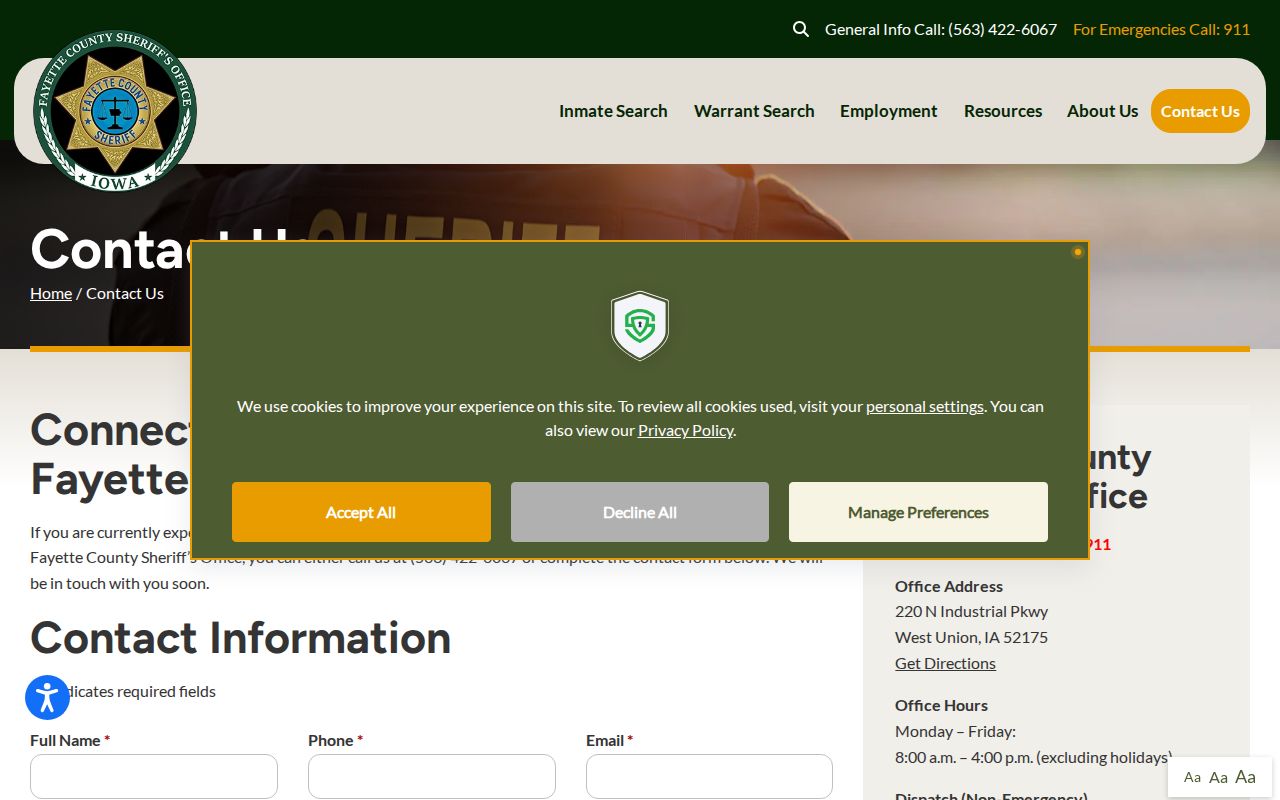This screenshot has width=1280, height=800.
Task: Click the 'West Union, IA 52175' text
Action: point(971,637)
